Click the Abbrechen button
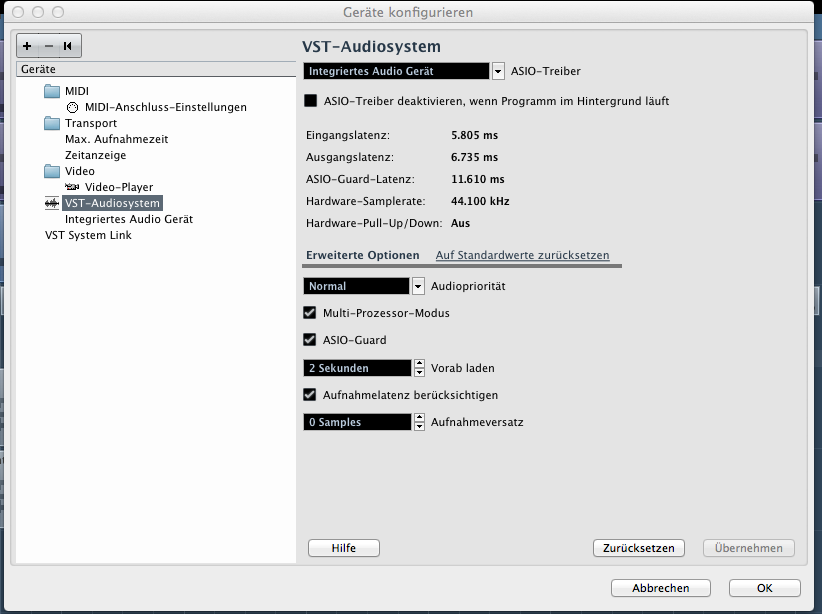822x614 pixels. tap(661, 588)
